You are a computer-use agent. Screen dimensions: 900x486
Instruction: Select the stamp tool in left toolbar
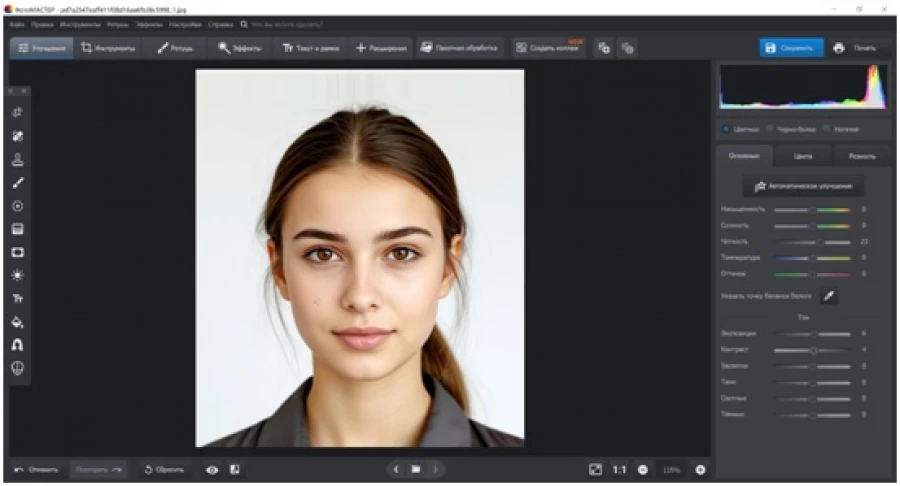point(18,160)
